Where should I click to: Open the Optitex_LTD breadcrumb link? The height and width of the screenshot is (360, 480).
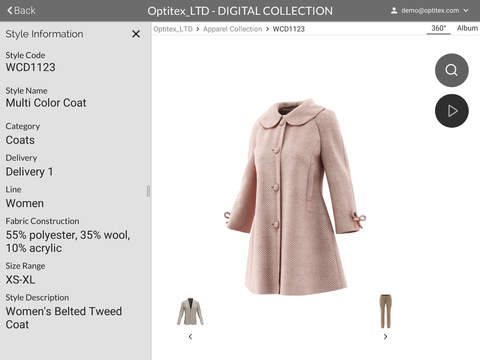pos(173,29)
